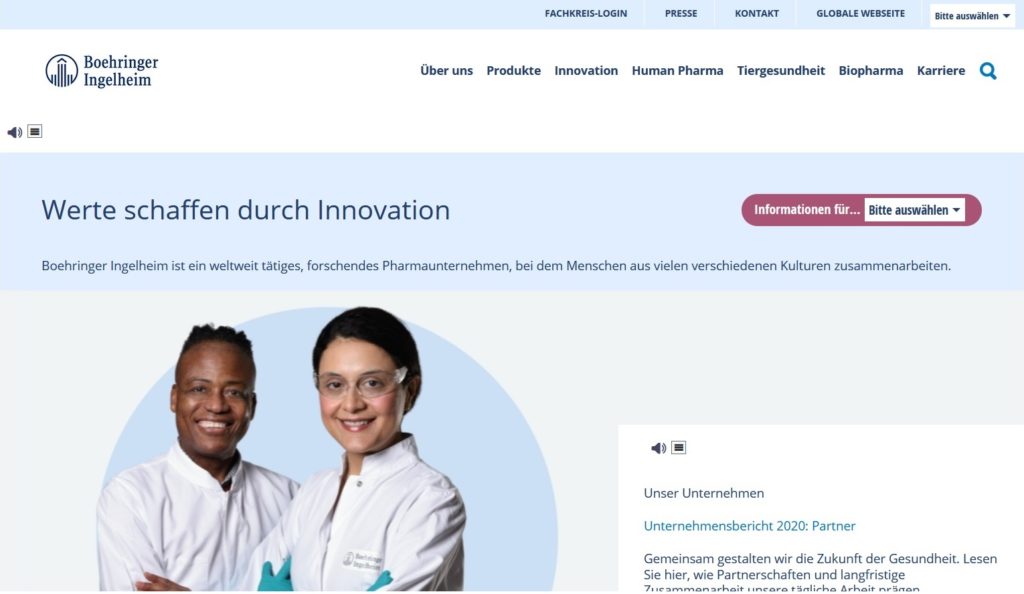
Task: Expand the top-right Bitte auswählen dropdown
Action: click(972, 16)
